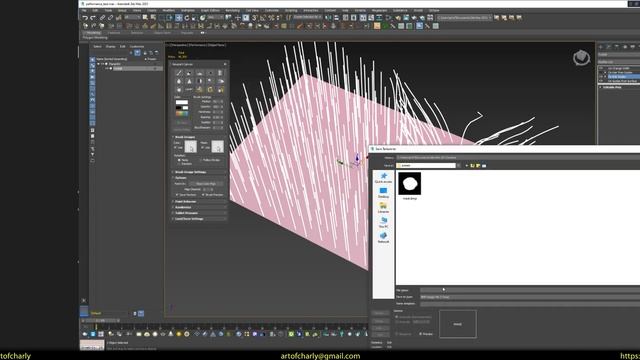Click the Redo arrow in main toolbar
The height and width of the screenshot is (360, 640).
[93, 18]
